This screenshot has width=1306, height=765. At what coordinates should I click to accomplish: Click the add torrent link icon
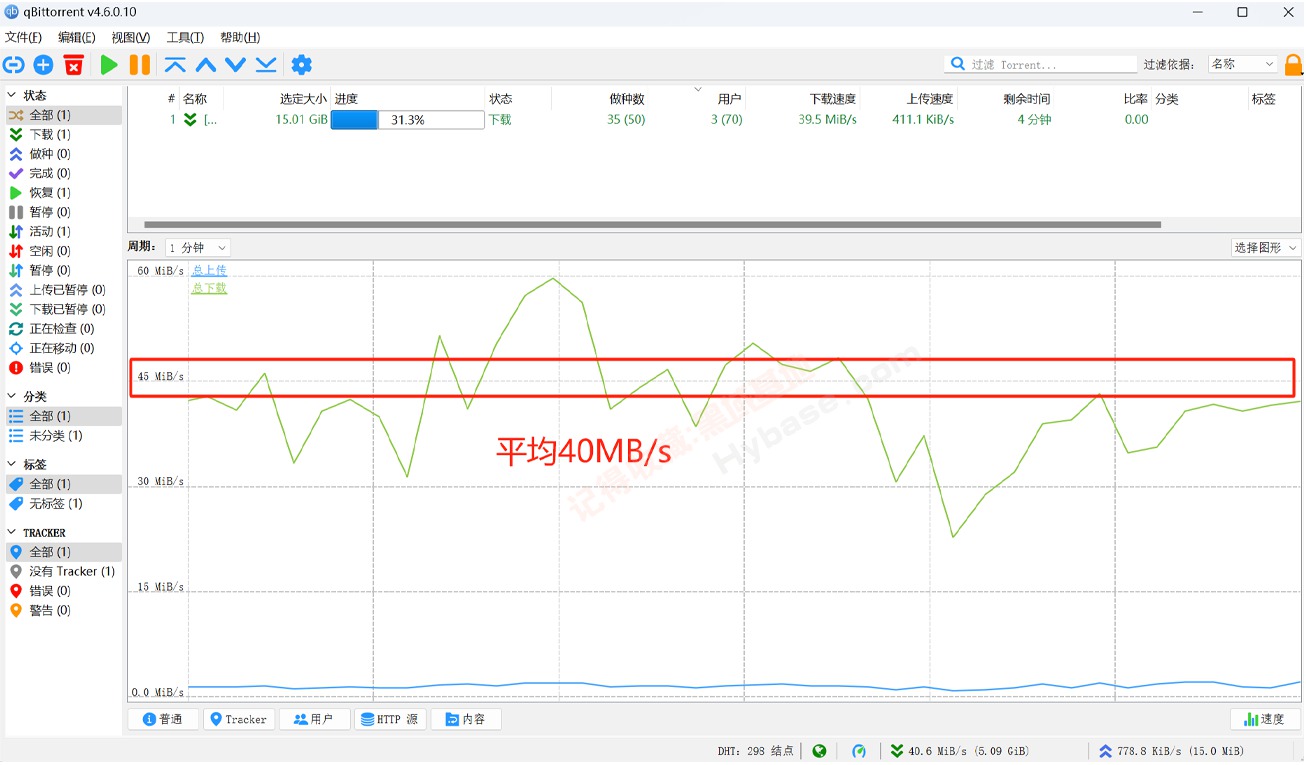pyautogui.click(x=13, y=65)
